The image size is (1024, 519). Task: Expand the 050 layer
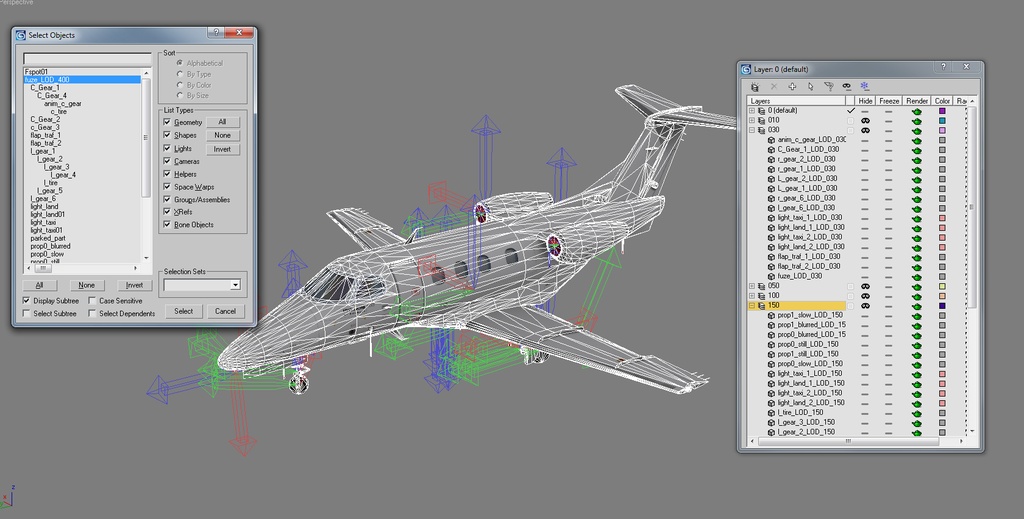click(752, 286)
